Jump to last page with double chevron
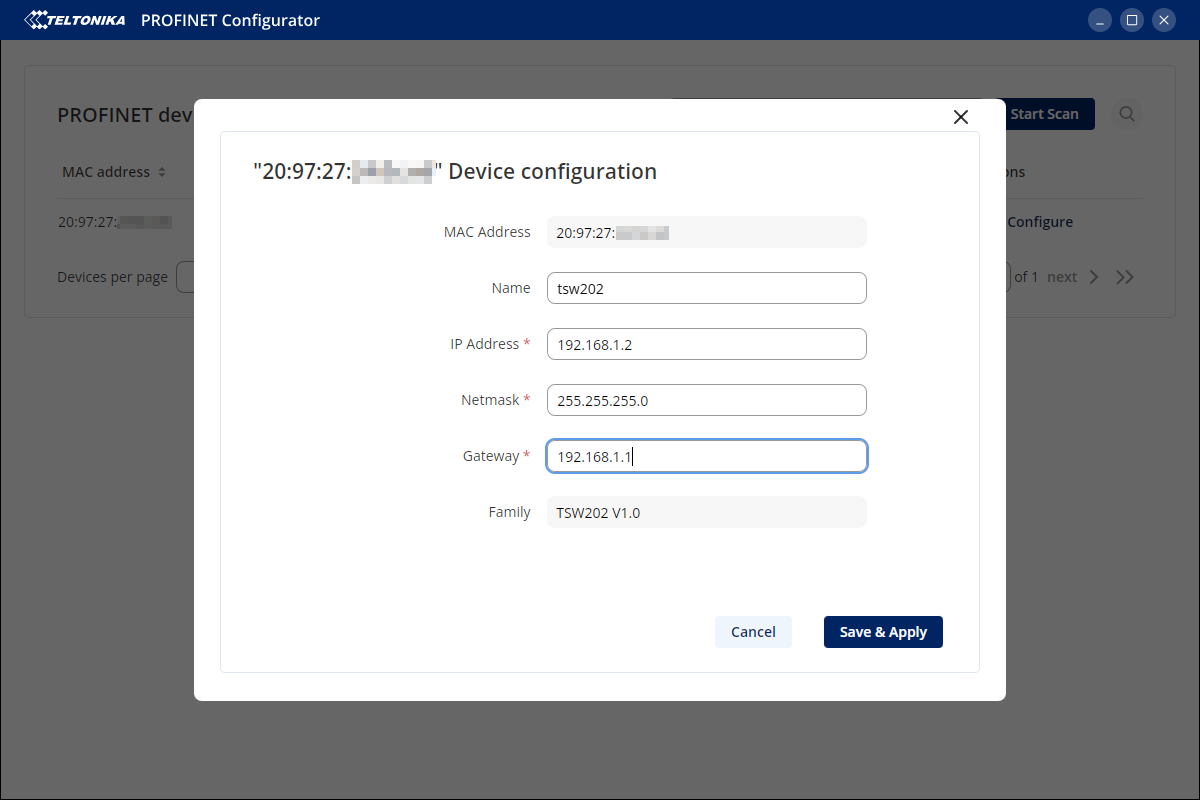 click(1125, 277)
